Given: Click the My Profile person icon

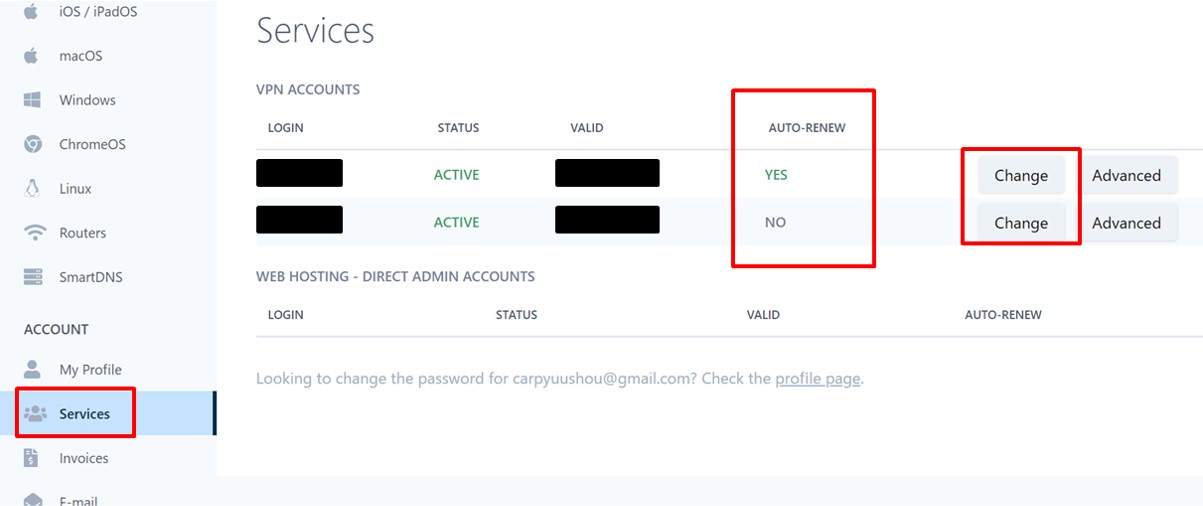Looking at the screenshot, I should coord(33,369).
